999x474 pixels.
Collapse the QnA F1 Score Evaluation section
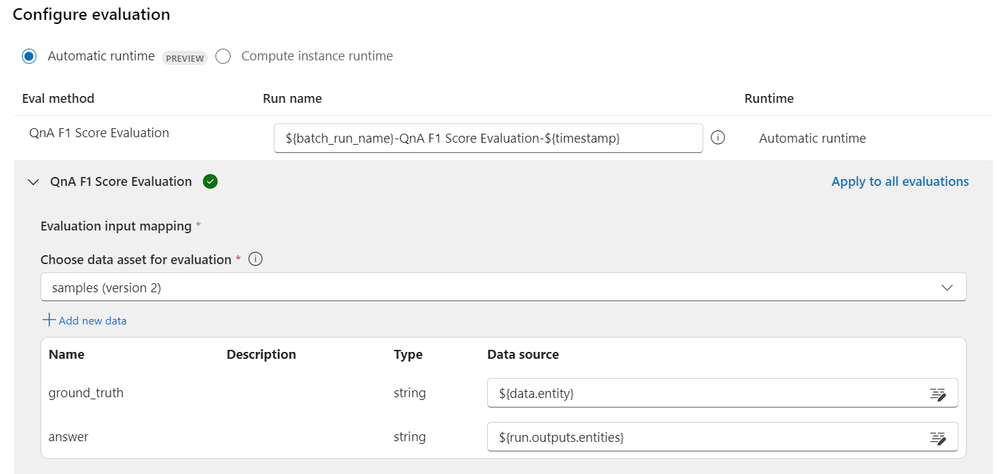pyautogui.click(x=33, y=182)
